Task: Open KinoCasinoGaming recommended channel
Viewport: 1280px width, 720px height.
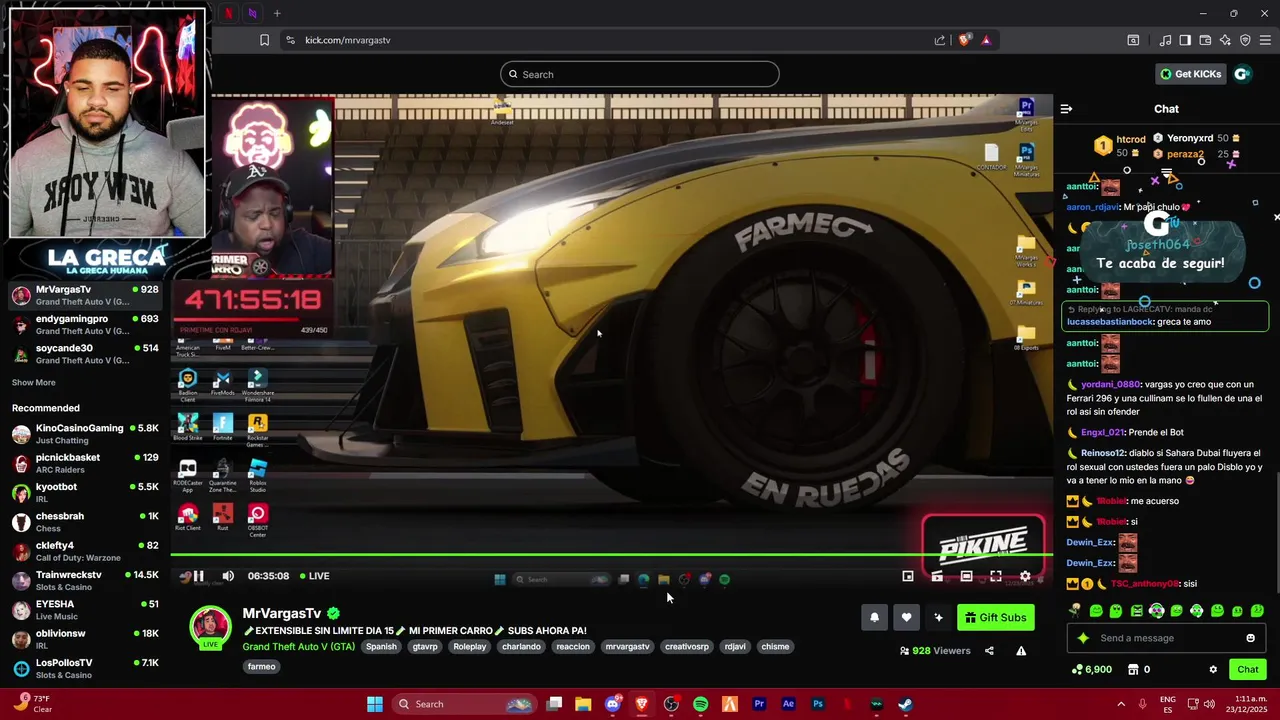Action: click(x=85, y=434)
